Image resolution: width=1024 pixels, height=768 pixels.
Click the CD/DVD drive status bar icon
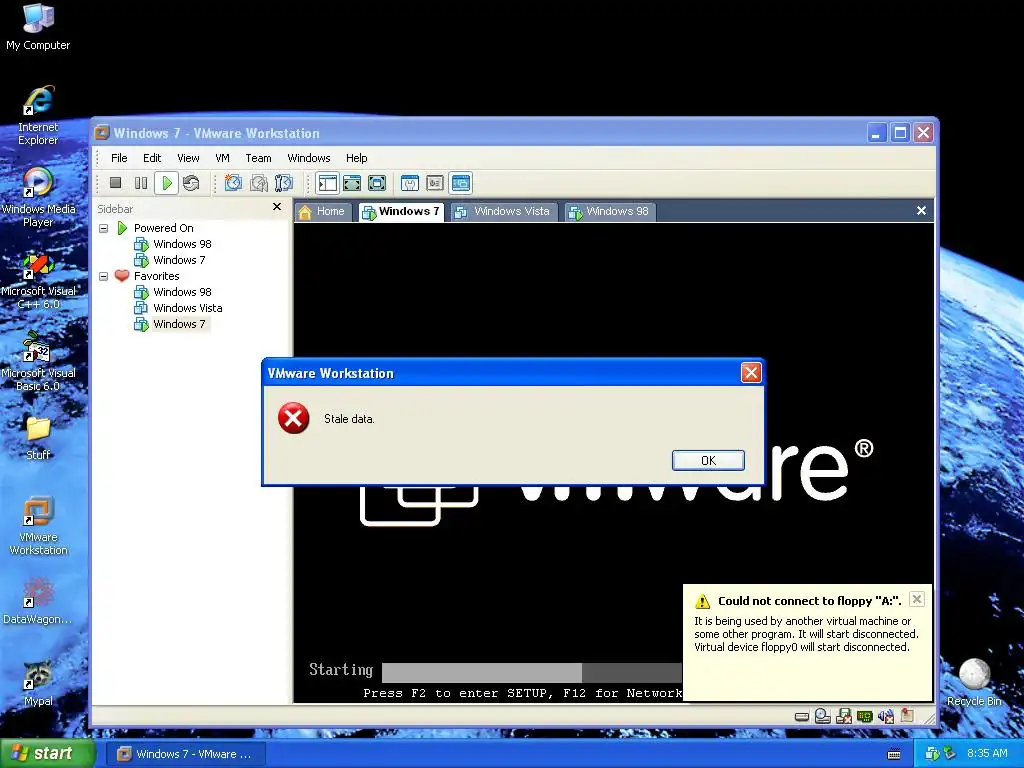[823, 716]
